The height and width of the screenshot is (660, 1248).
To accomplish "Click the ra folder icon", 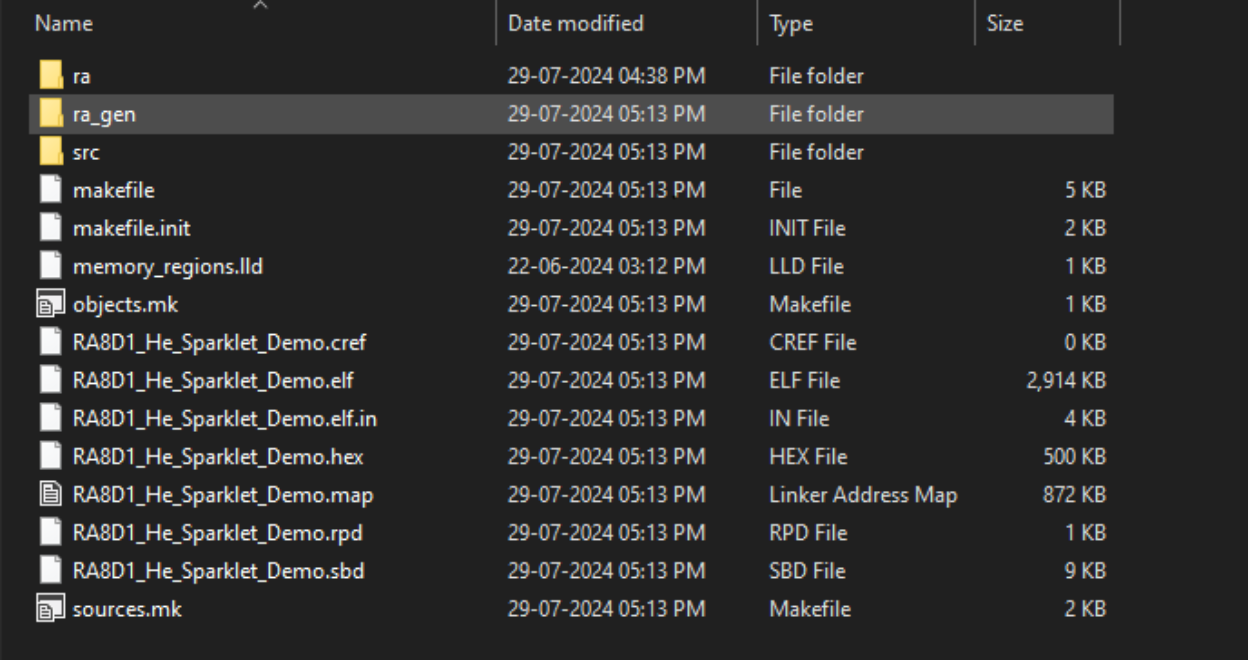I will click(51, 76).
